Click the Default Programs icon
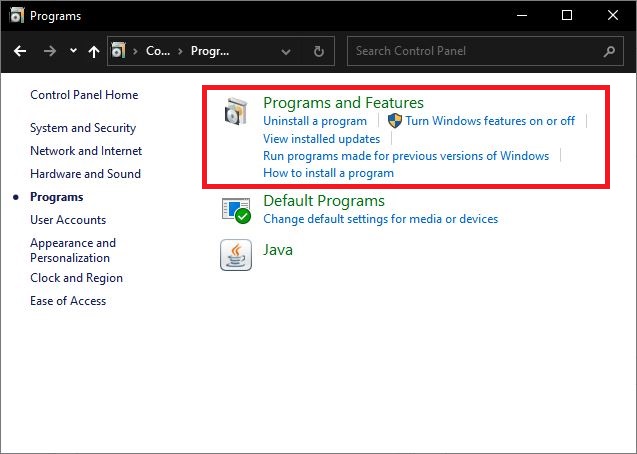The height and width of the screenshot is (454, 637). pyautogui.click(x=236, y=210)
